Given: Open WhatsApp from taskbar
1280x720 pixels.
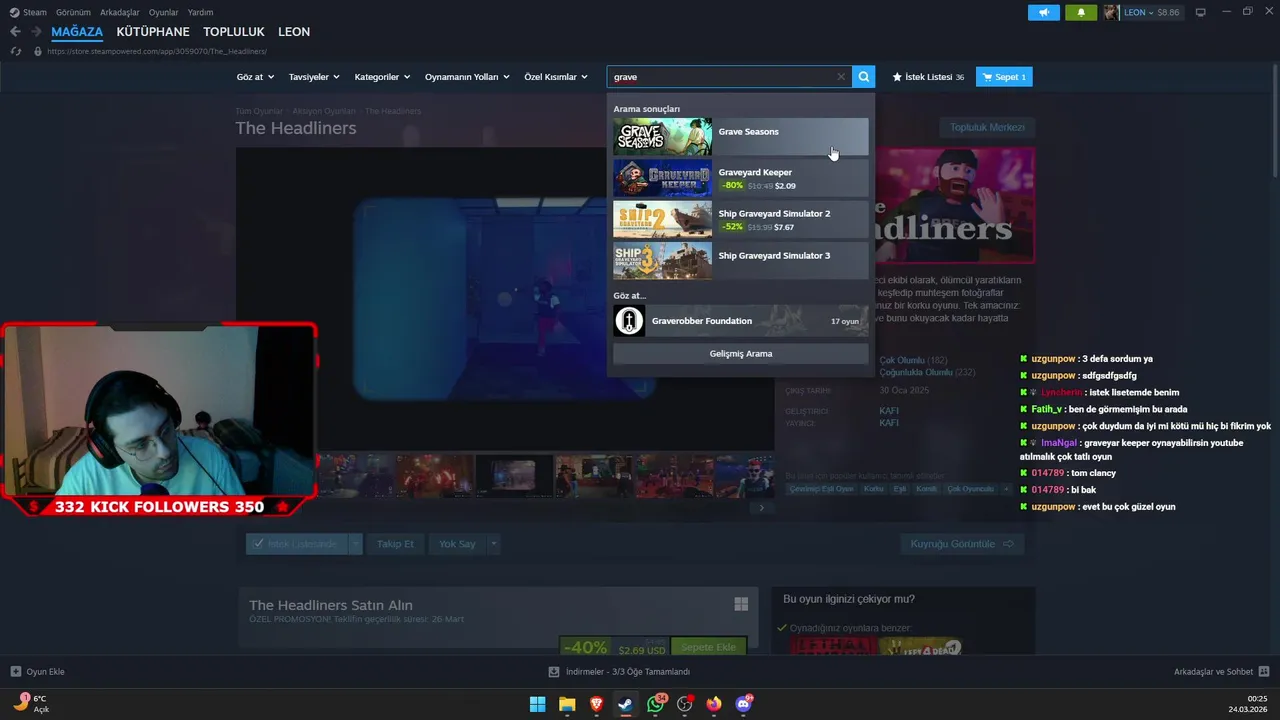Looking at the screenshot, I should click(656, 704).
